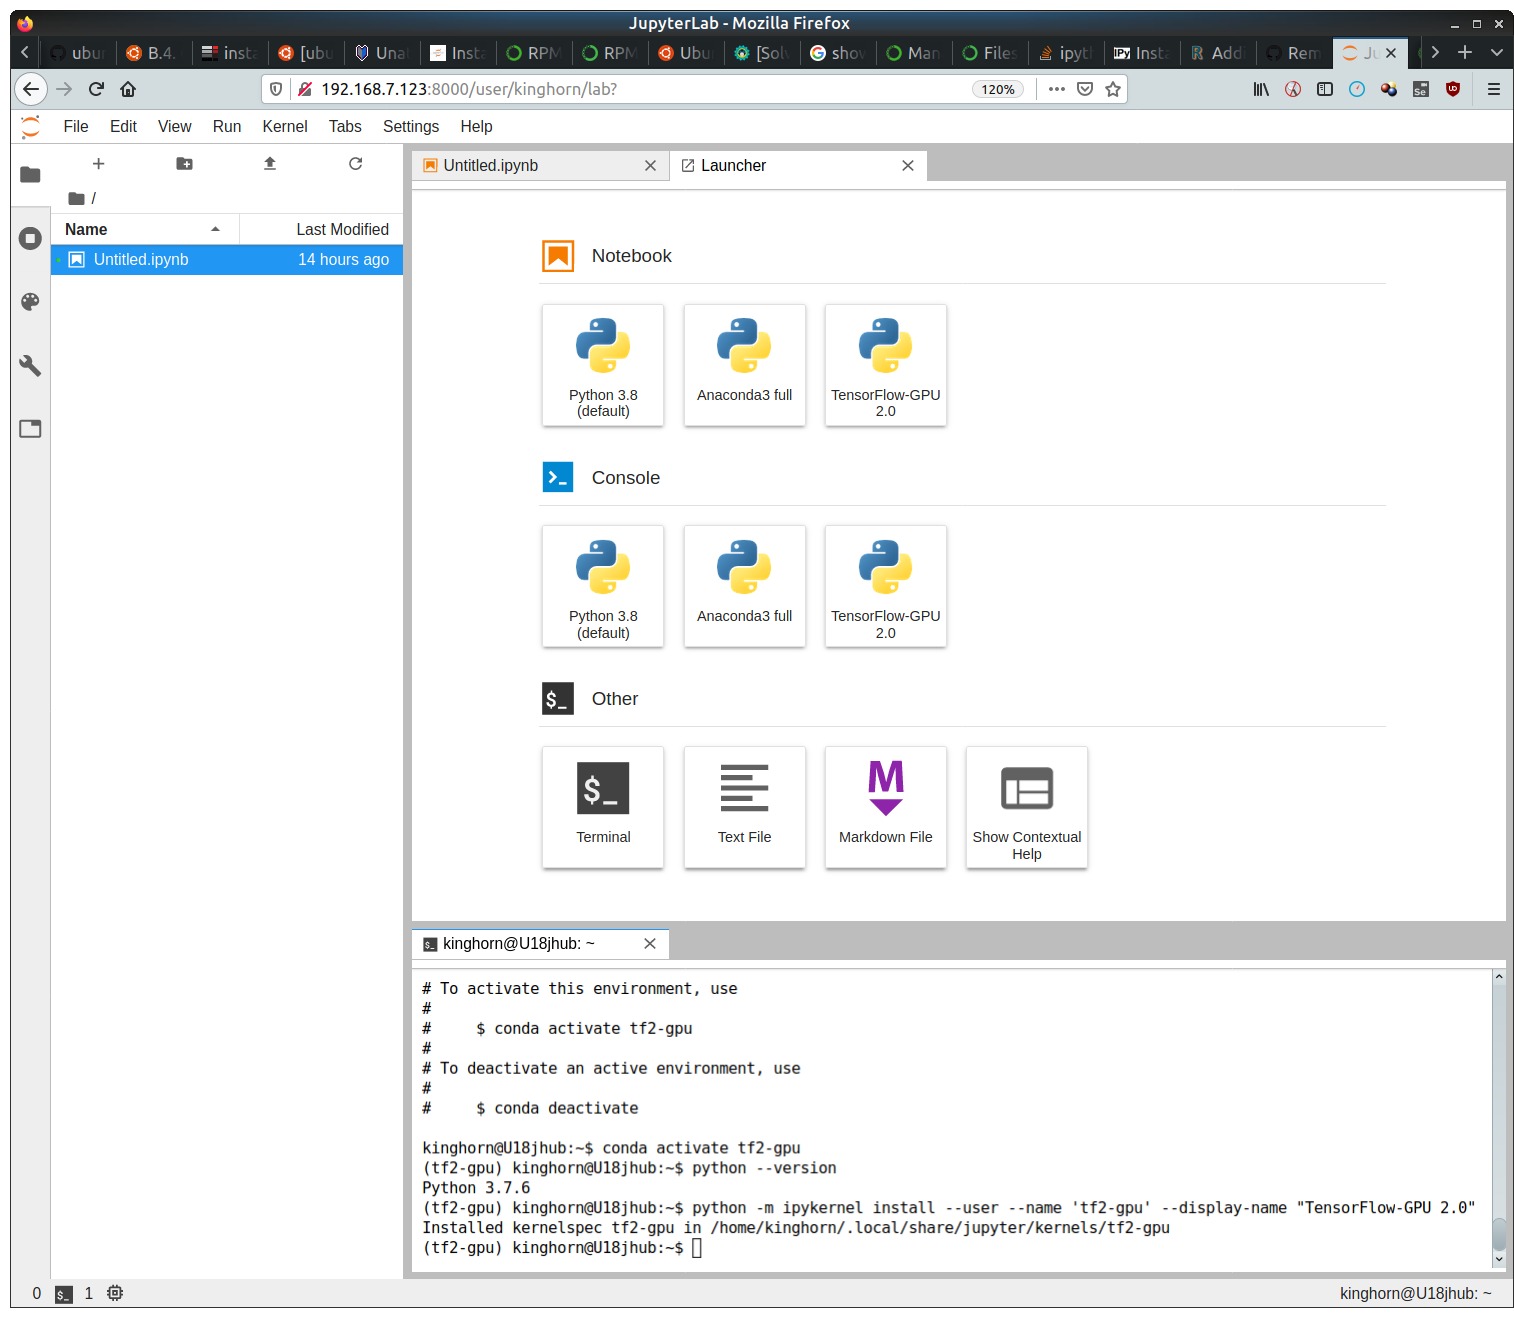
Task: Click the upload files icon
Action: click(270, 164)
